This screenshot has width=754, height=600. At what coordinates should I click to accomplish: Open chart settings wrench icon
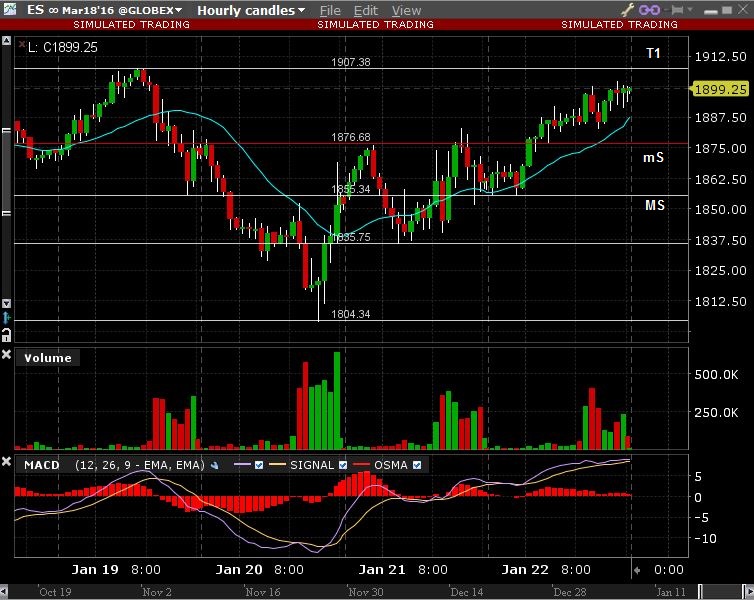click(x=629, y=10)
